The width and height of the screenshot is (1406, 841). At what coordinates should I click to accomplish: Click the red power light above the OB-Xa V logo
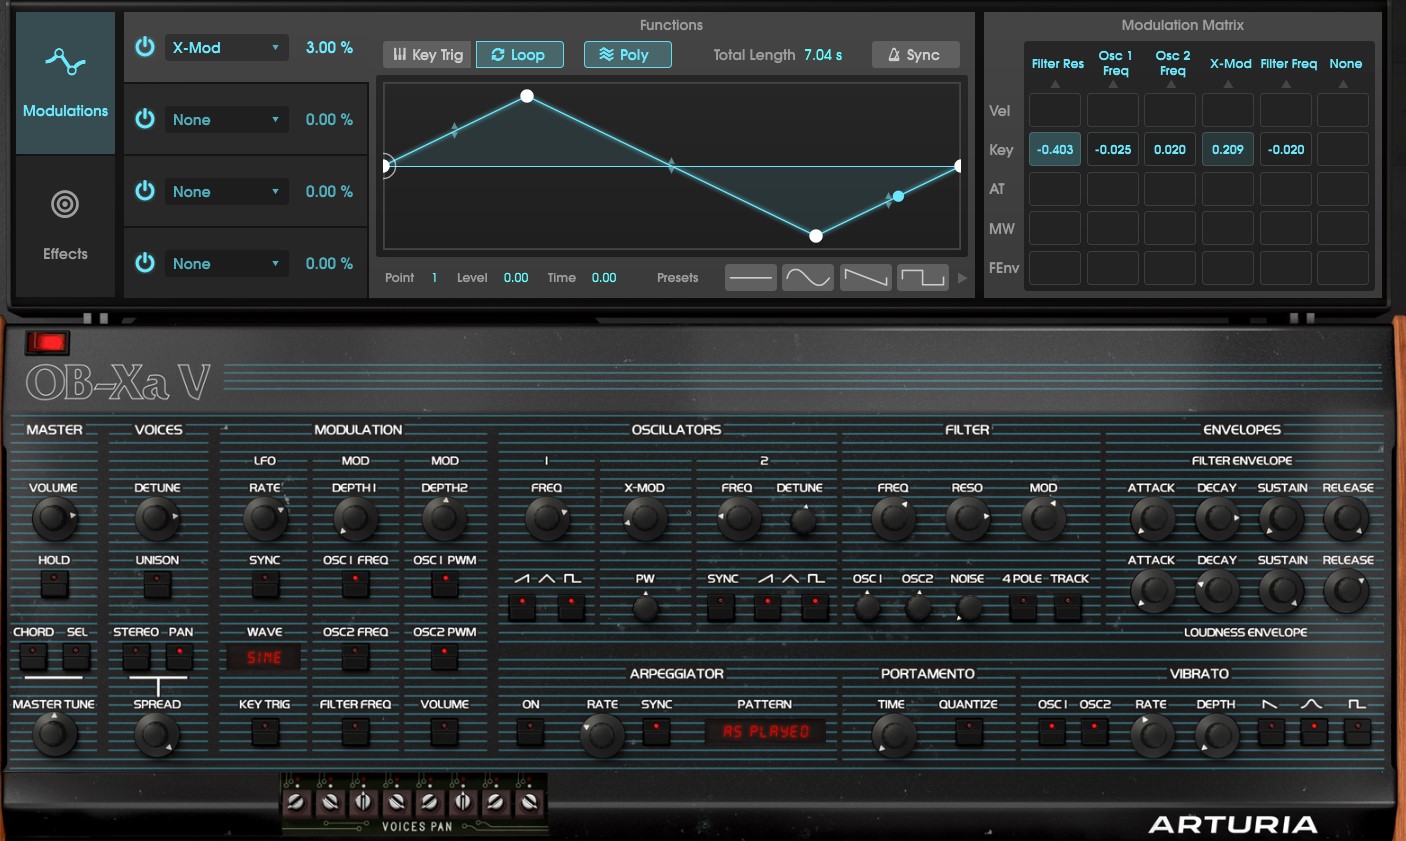(47, 343)
